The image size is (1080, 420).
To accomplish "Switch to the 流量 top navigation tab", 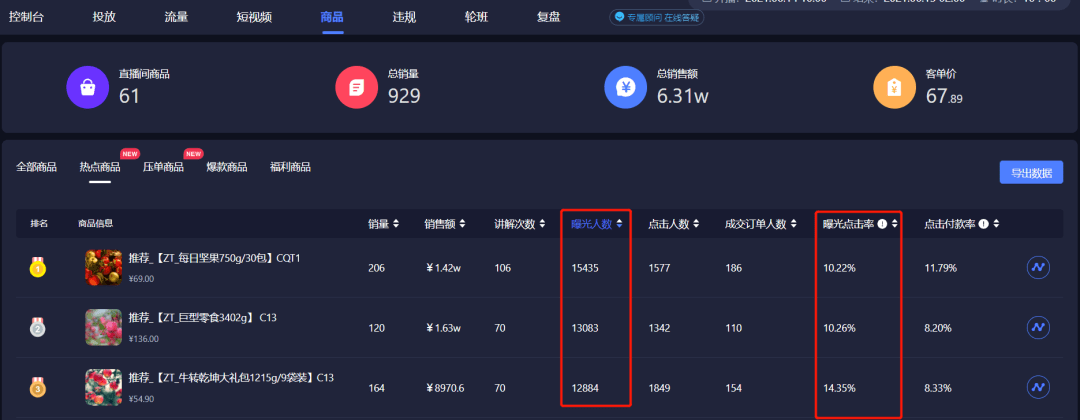I will click(176, 17).
